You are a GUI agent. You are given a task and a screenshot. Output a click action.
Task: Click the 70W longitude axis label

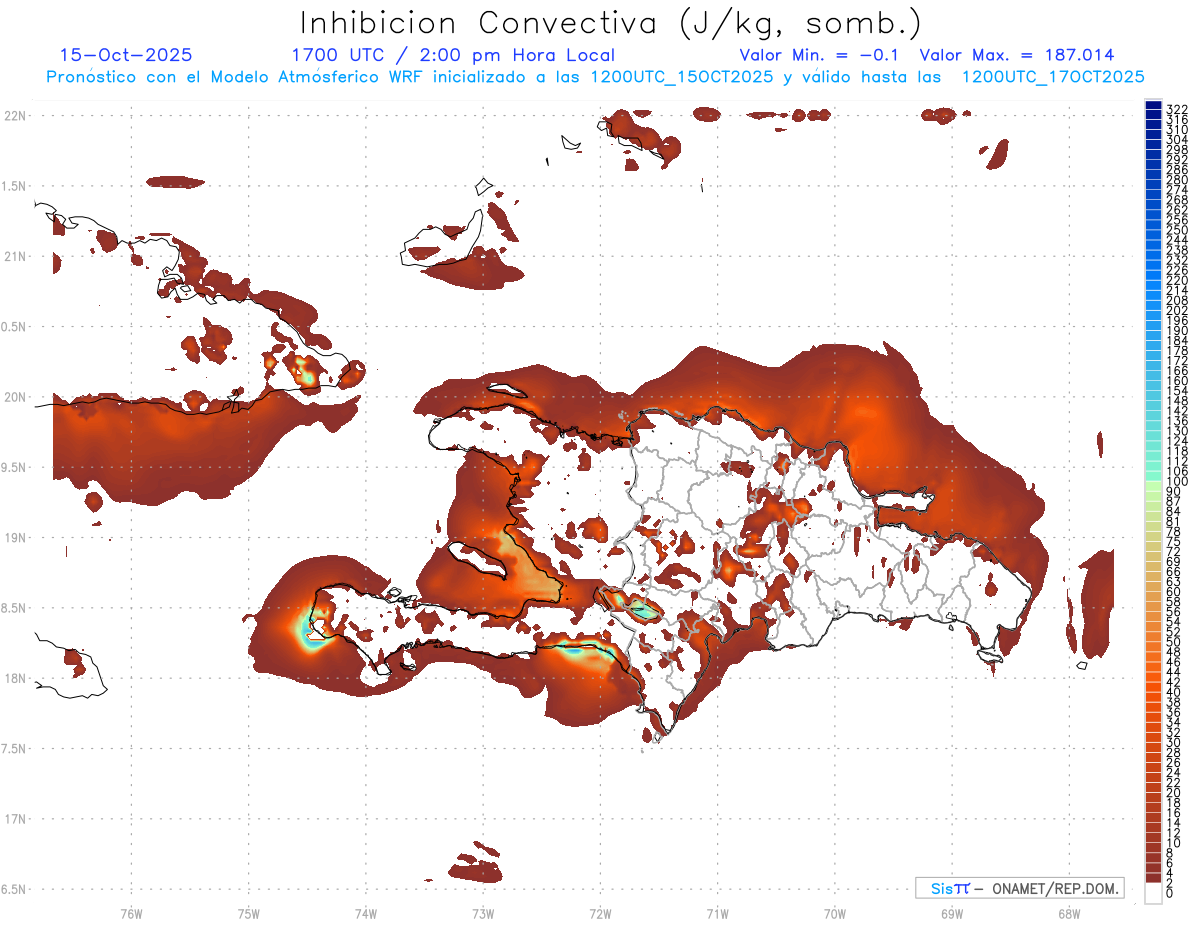(834, 913)
